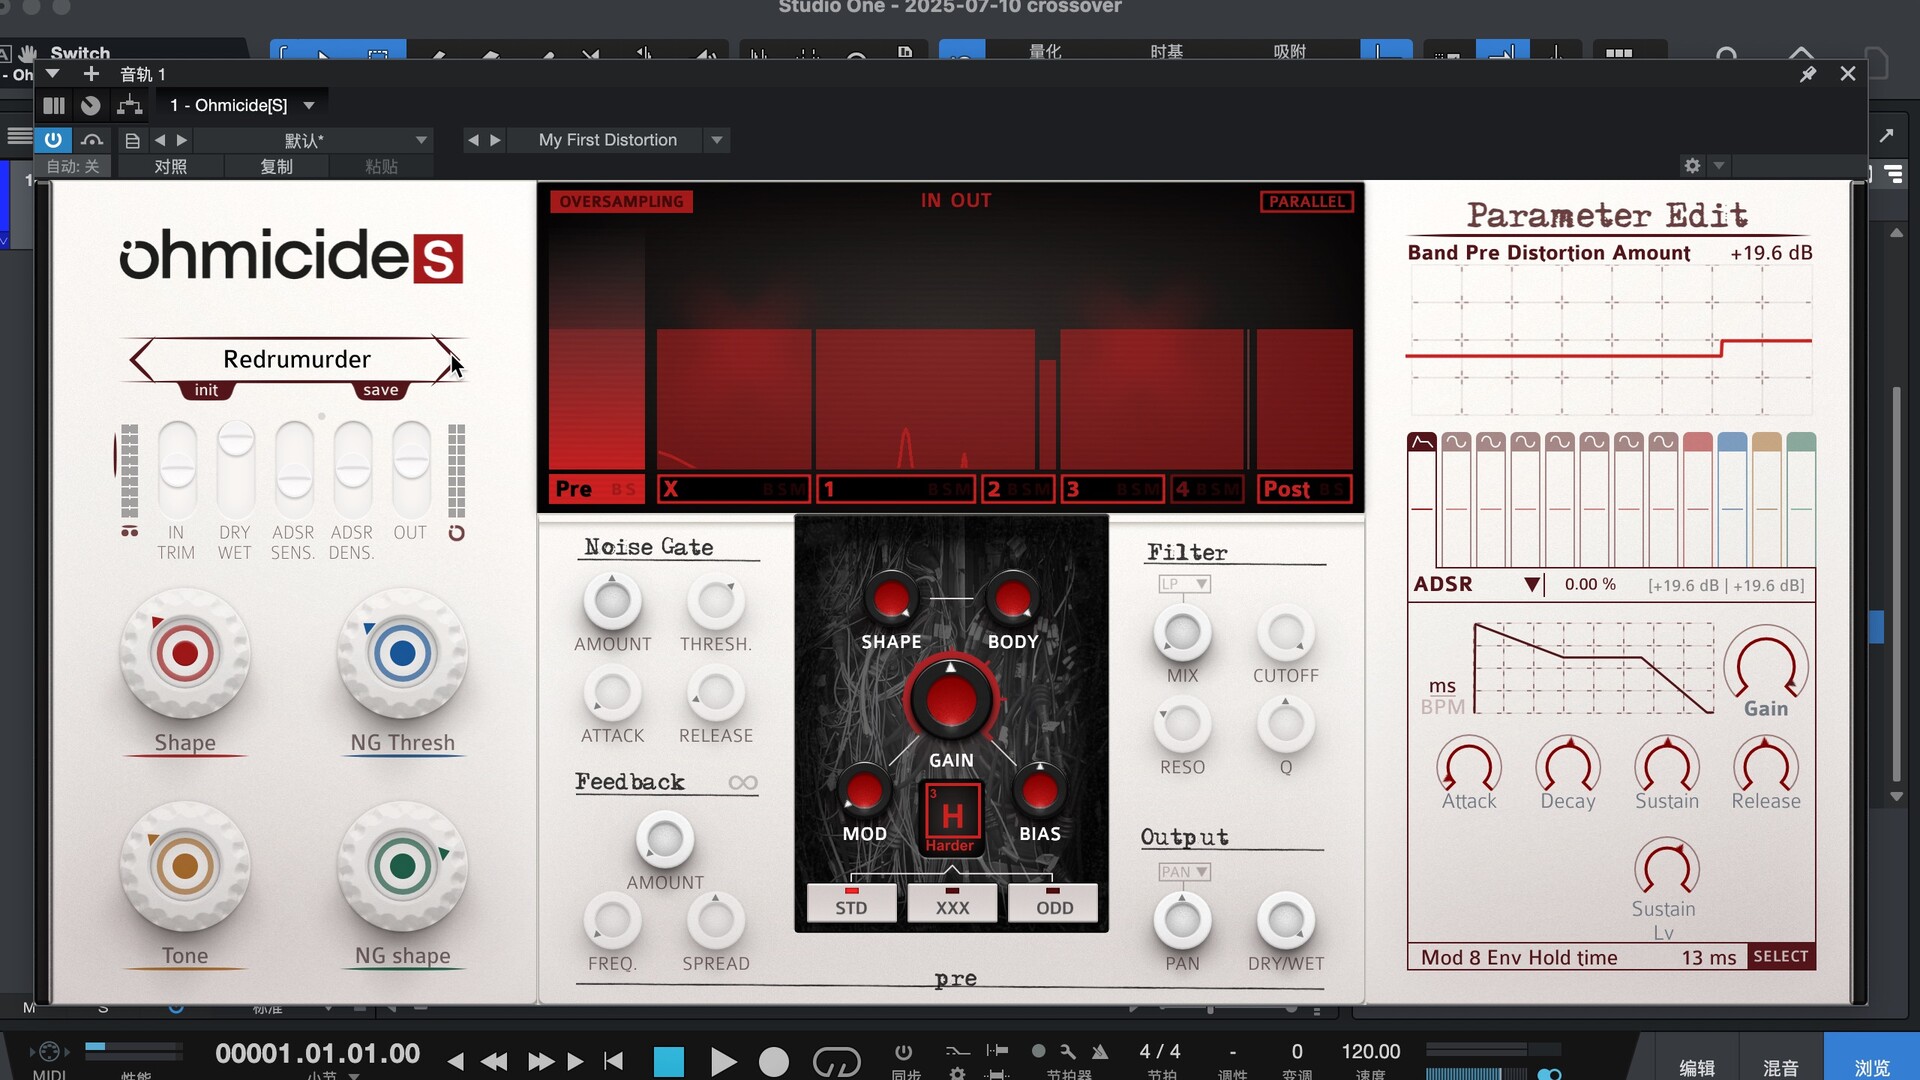Viewport: 1920px width, 1080px height.
Task: Select the green macro modulator tab
Action: coord(1801,442)
